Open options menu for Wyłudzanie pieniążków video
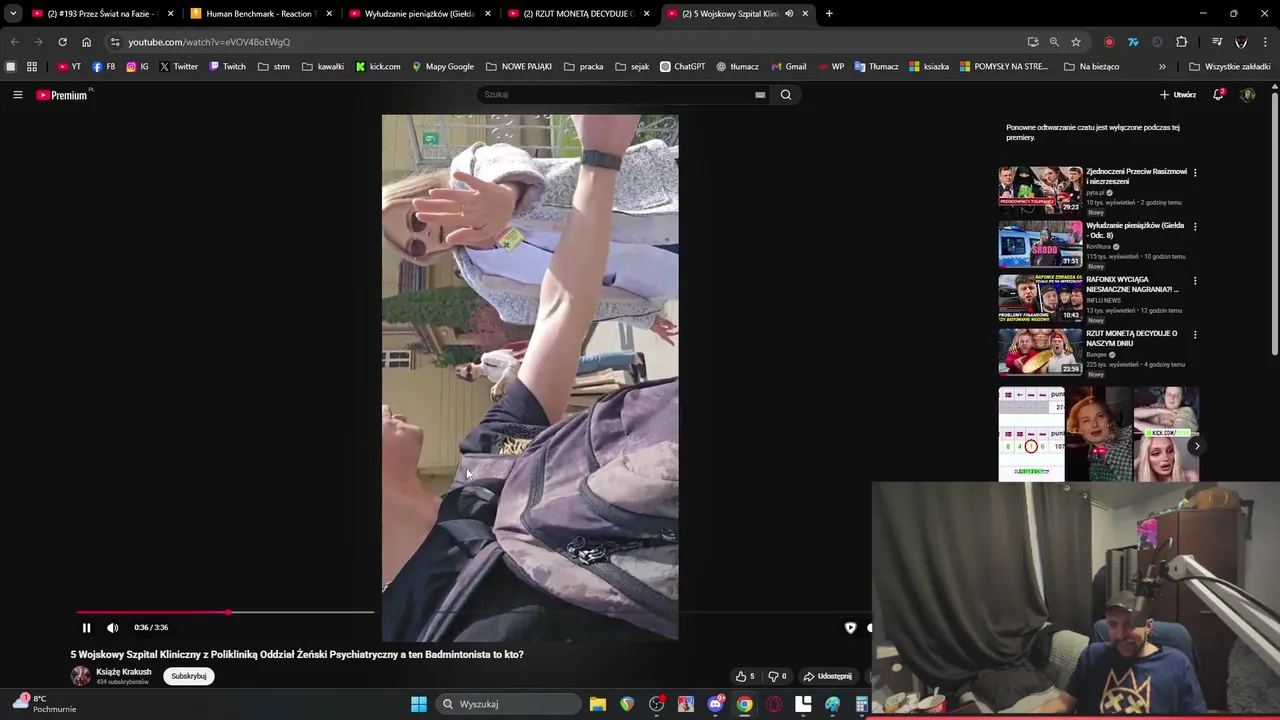This screenshot has height=720, width=1280. click(1195, 226)
